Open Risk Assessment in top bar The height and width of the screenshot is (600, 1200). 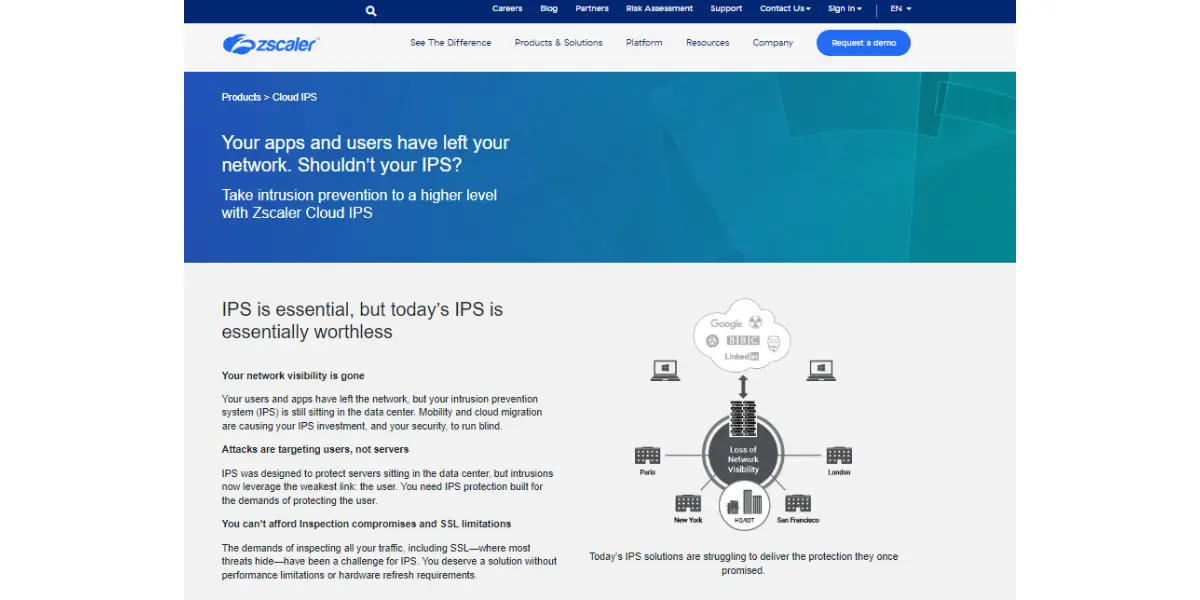pyautogui.click(x=659, y=9)
